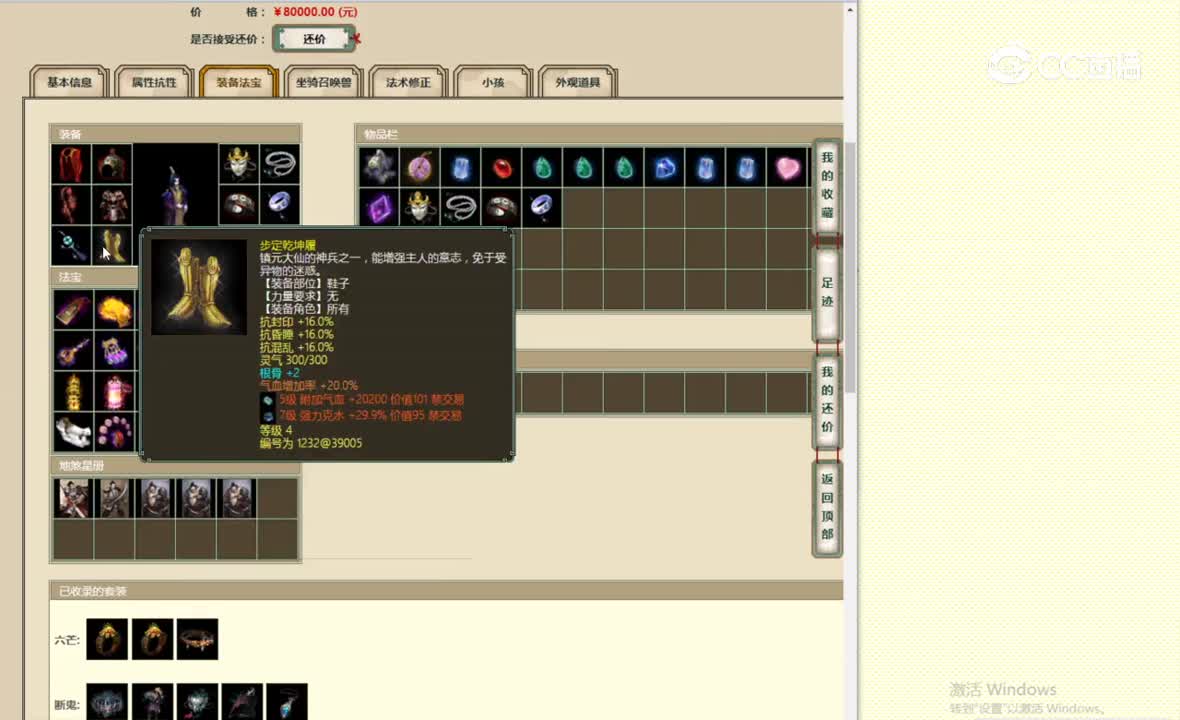
Task: Select the purple diamond gem in 物品栏
Action: pyautogui.click(x=379, y=208)
